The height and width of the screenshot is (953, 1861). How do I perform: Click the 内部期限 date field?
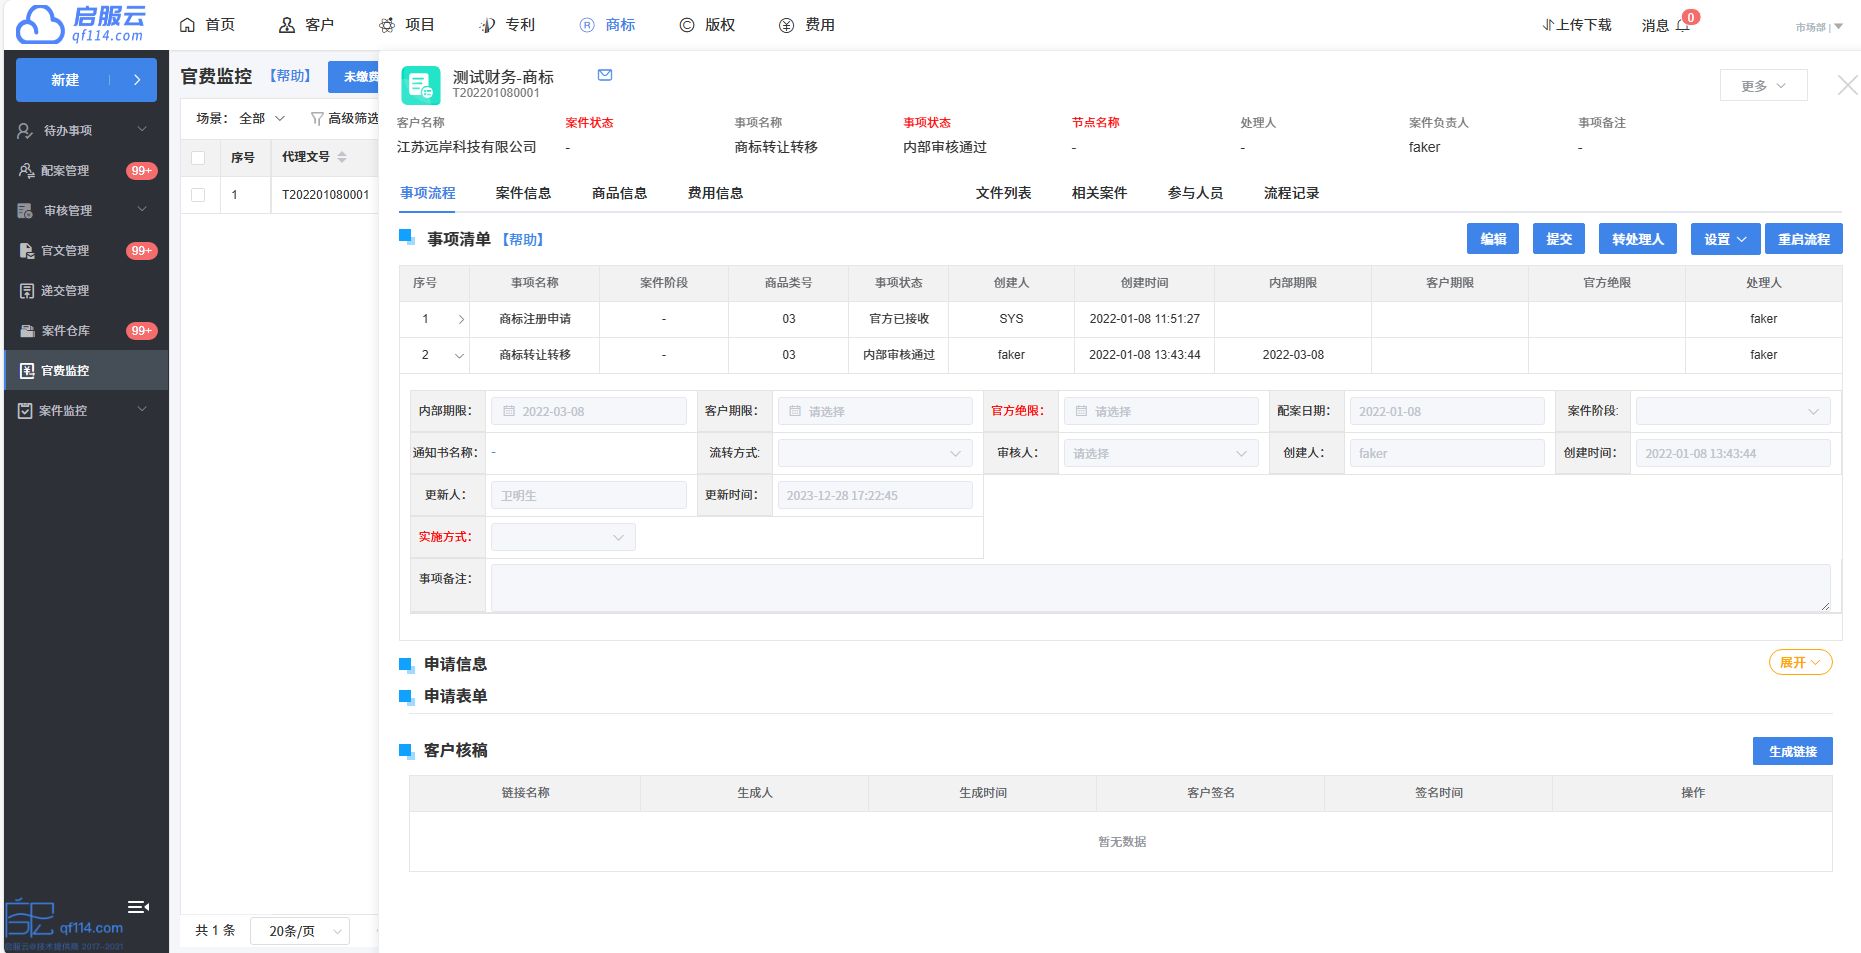[x=589, y=411]
